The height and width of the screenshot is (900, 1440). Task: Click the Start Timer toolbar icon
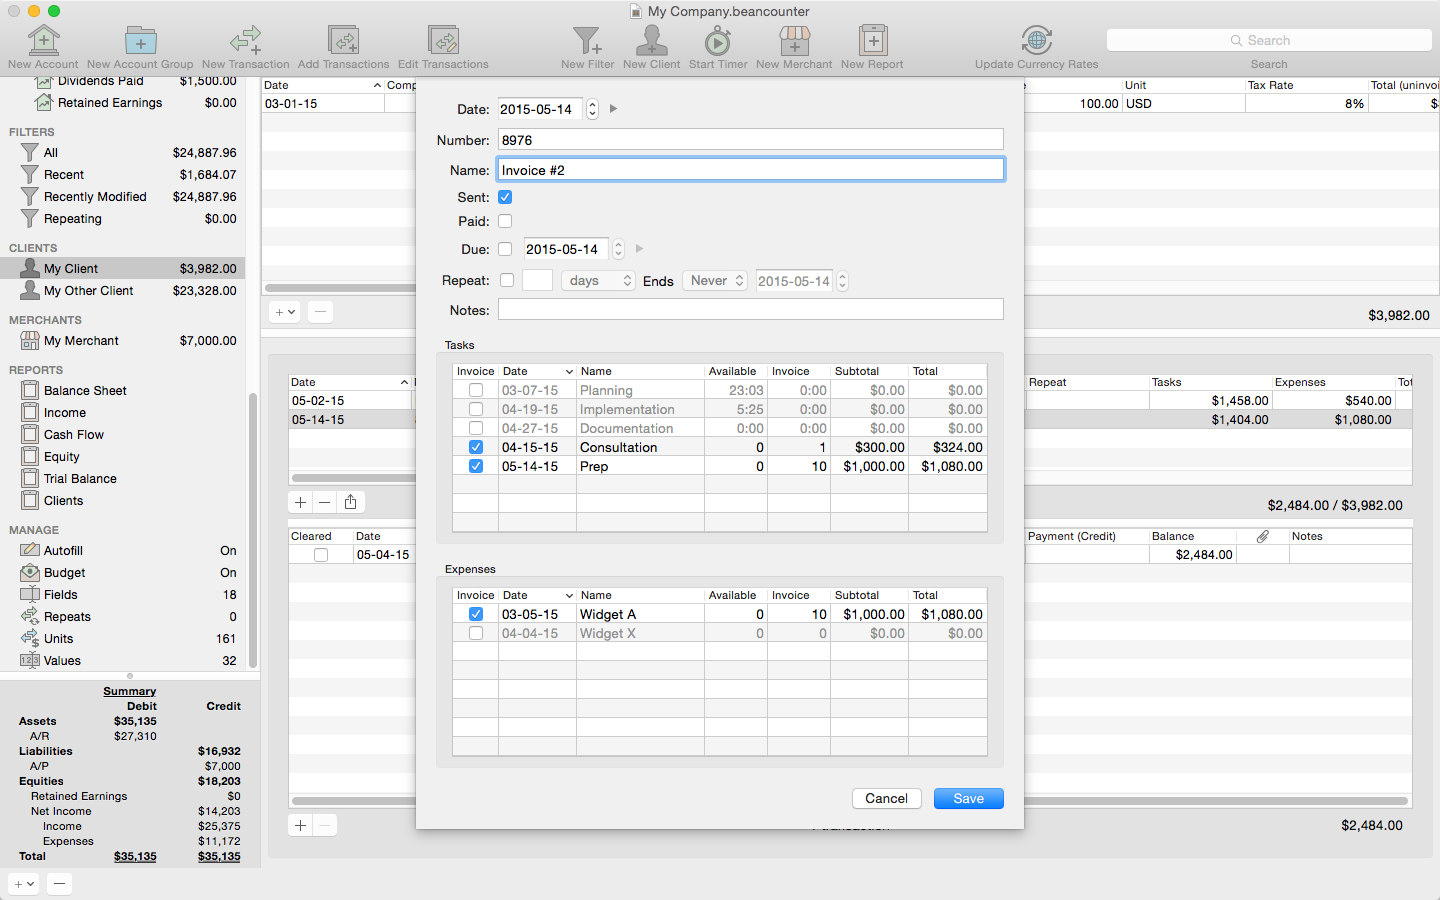coord(718,40)
